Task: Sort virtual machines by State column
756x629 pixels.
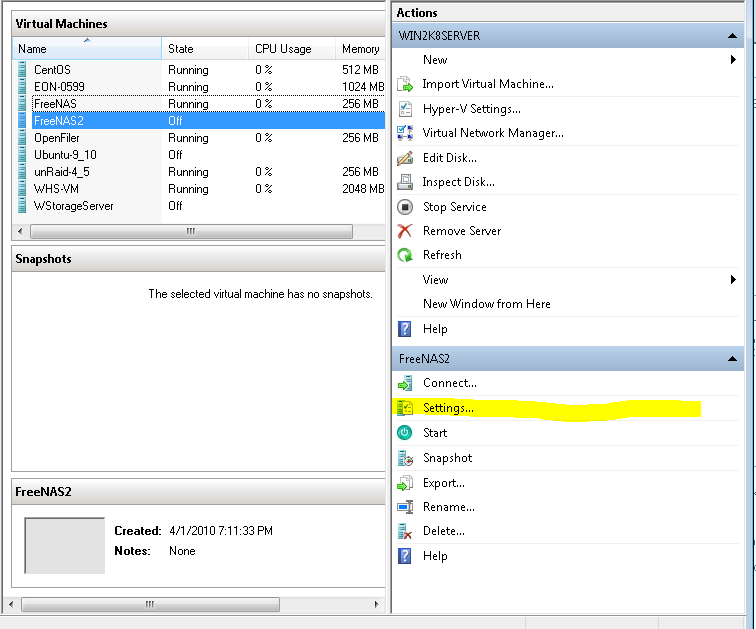Action: click(x=205, y=49)
